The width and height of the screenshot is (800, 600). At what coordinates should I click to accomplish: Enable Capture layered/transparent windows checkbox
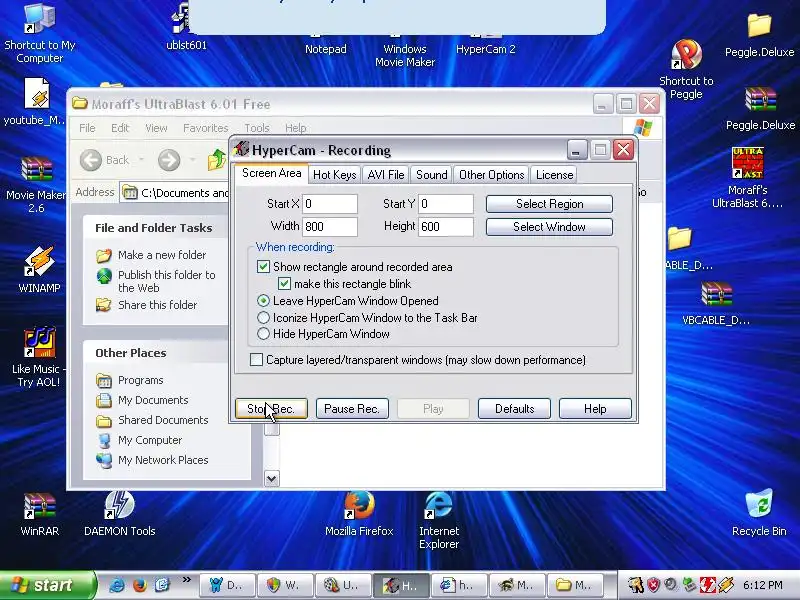point(257,360)
